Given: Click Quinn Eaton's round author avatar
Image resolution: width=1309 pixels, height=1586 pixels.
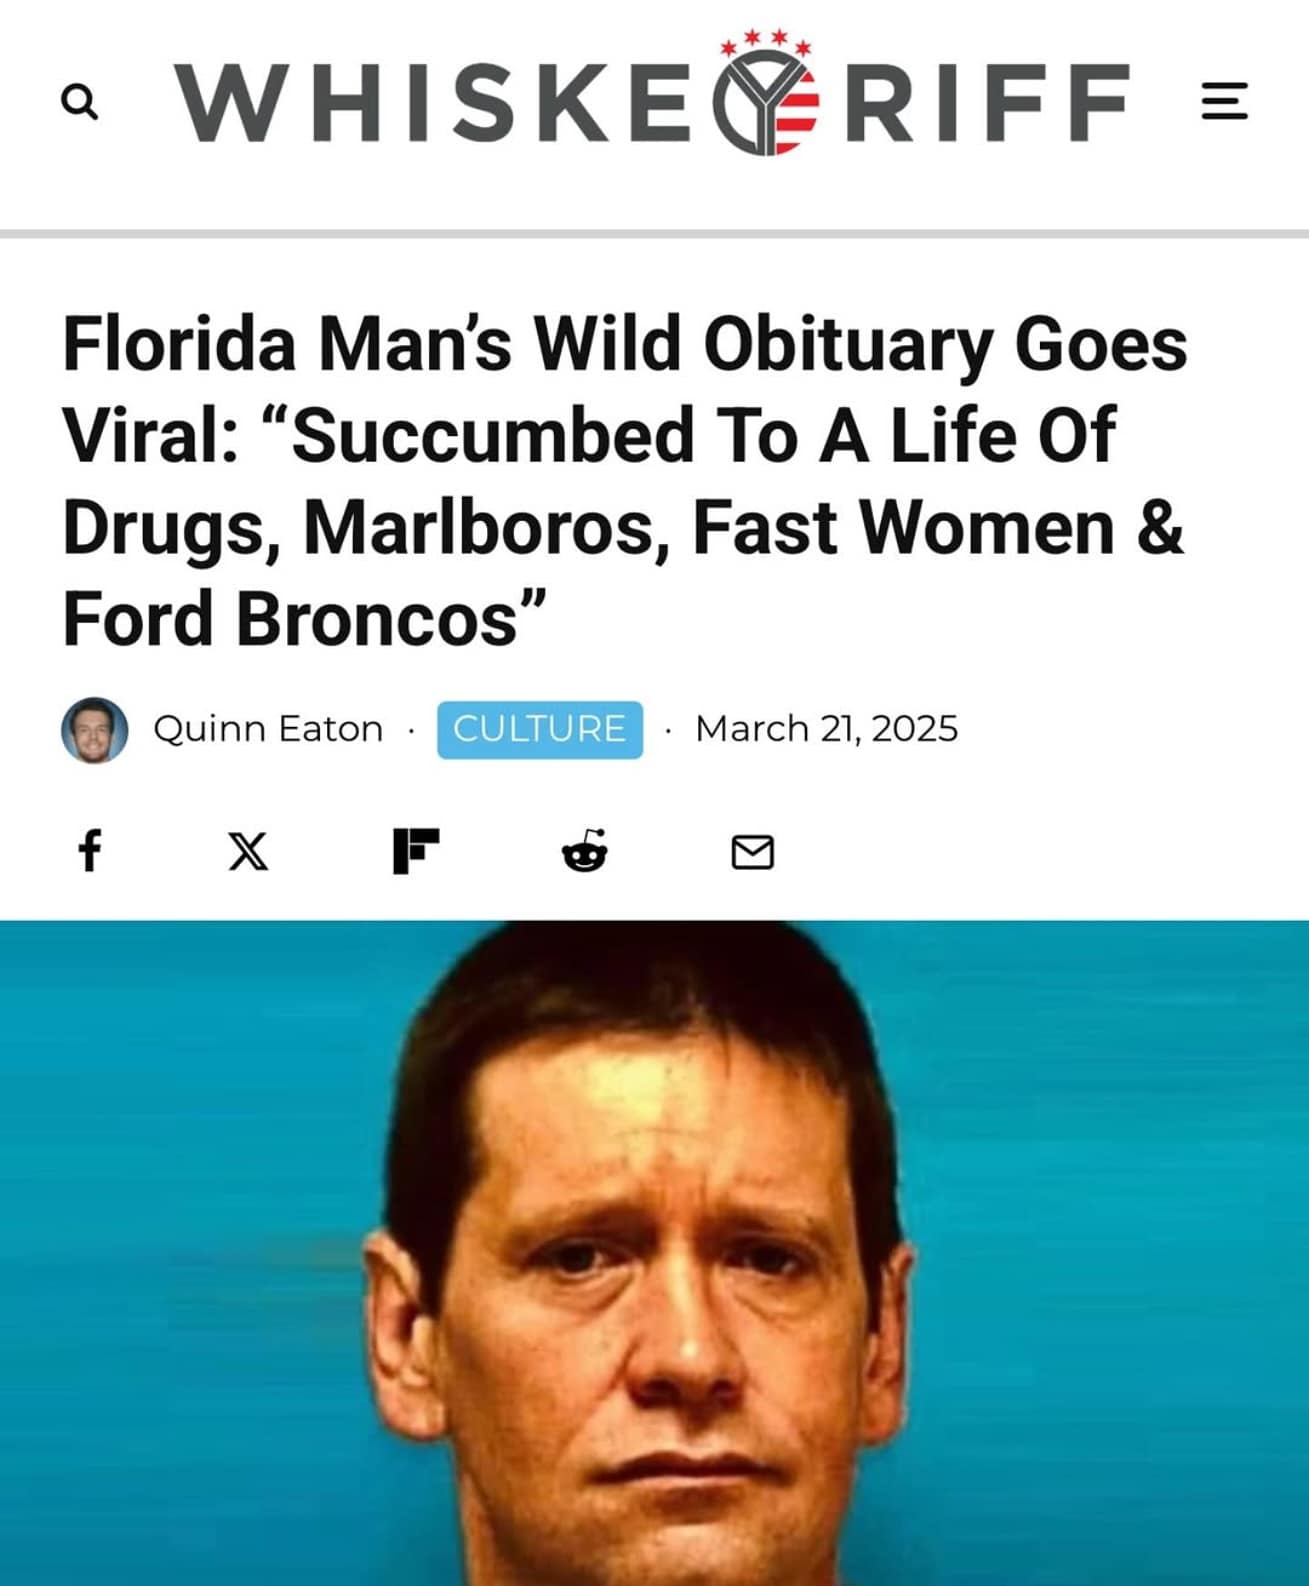Looking at the screenshot, I should point(95,730).
